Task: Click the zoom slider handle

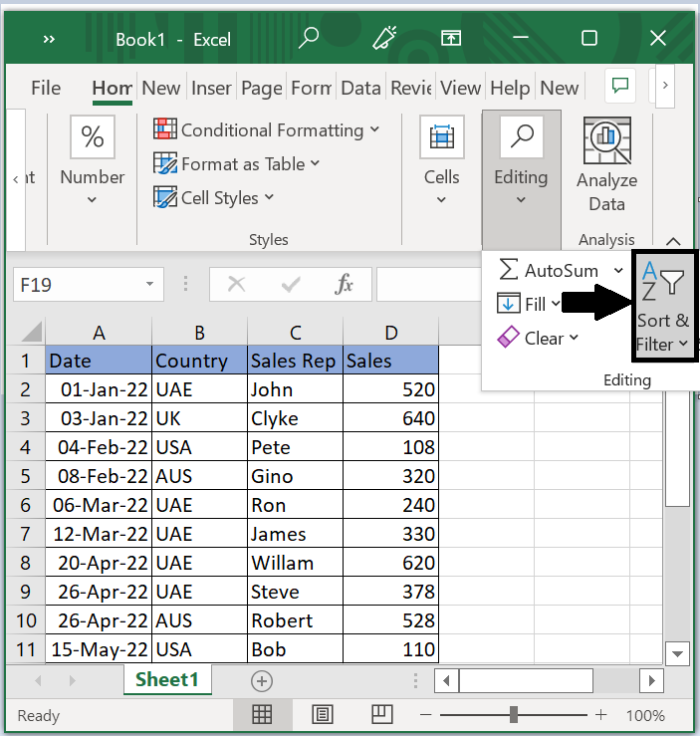Action: pyautogui.click(x=514, y=714)
